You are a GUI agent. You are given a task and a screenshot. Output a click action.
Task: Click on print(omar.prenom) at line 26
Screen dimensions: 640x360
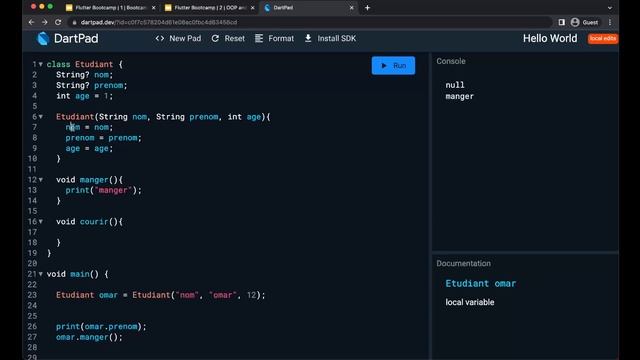click(101, 327)
